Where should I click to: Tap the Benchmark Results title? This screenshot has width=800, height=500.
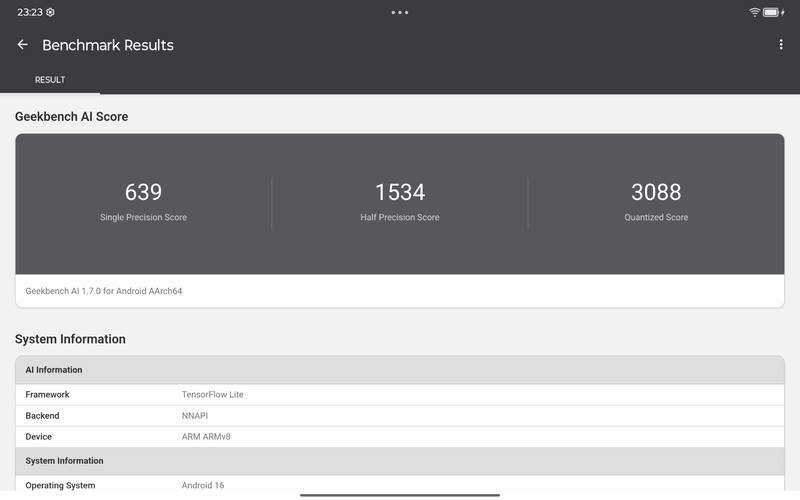coord(108,45)
